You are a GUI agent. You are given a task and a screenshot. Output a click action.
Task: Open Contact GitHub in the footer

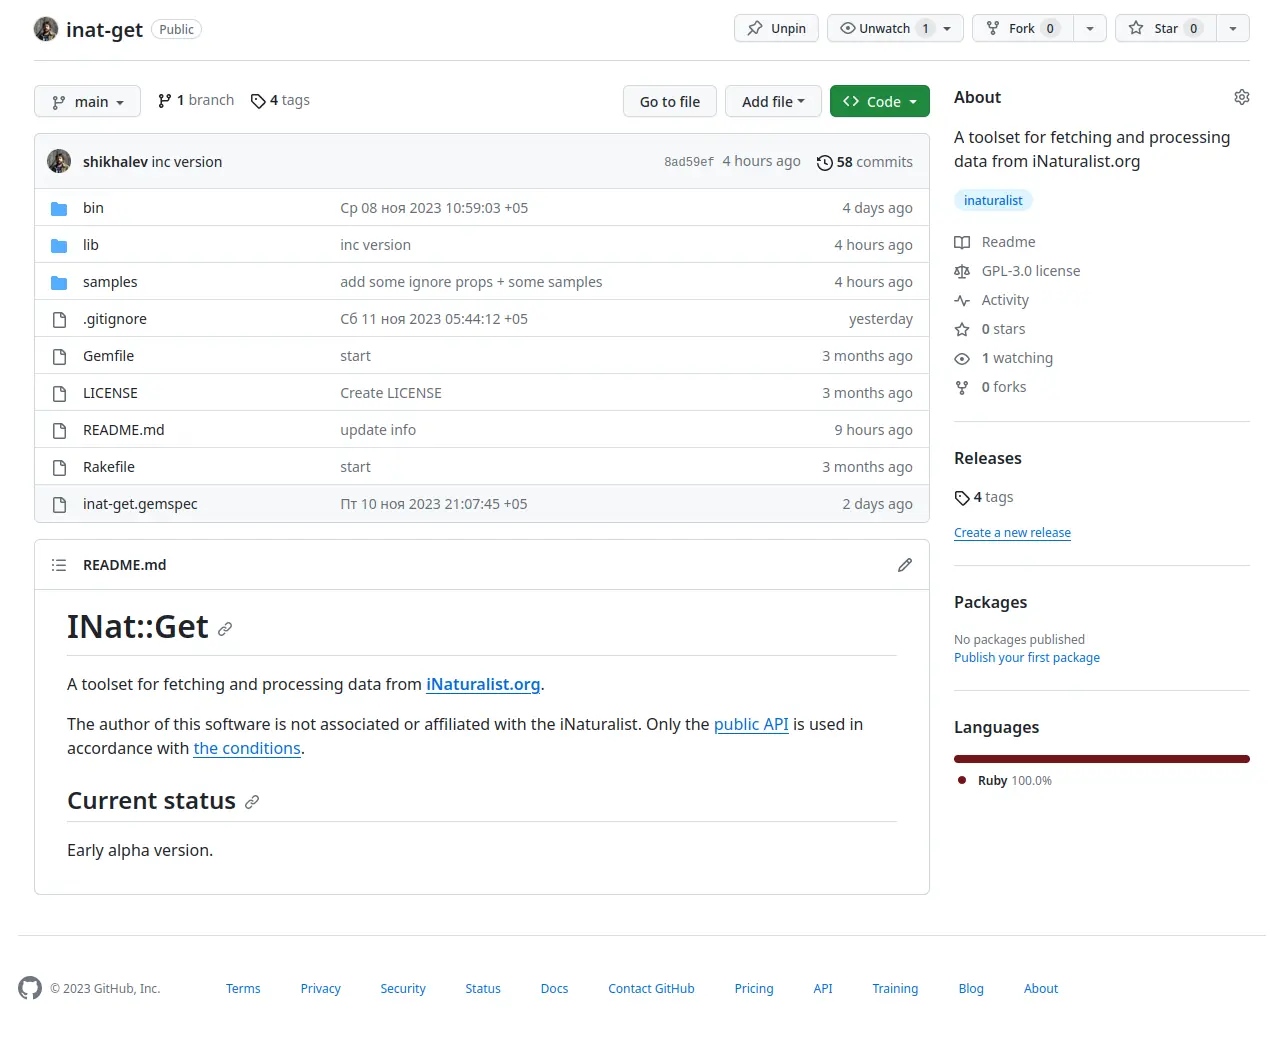click(651, 988)
